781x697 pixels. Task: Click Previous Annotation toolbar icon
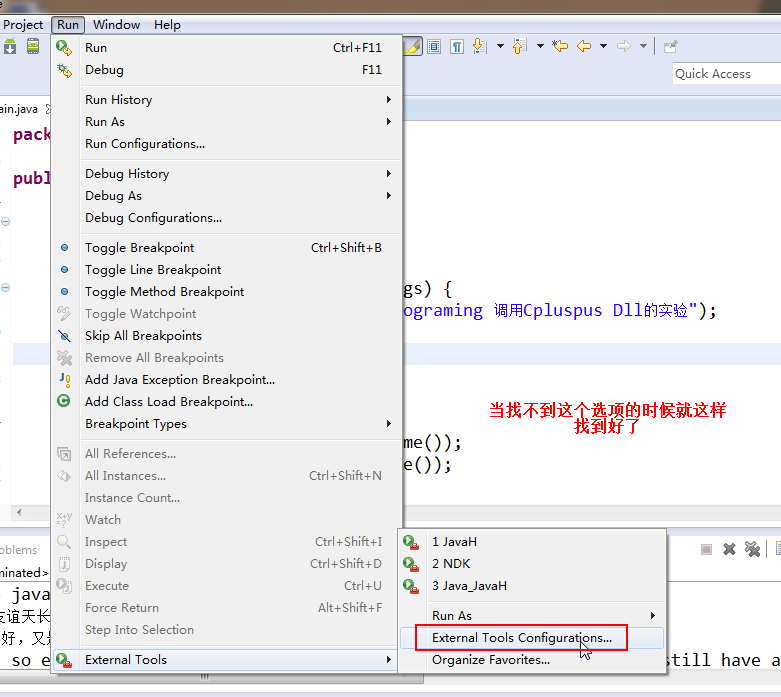point(519,46)
